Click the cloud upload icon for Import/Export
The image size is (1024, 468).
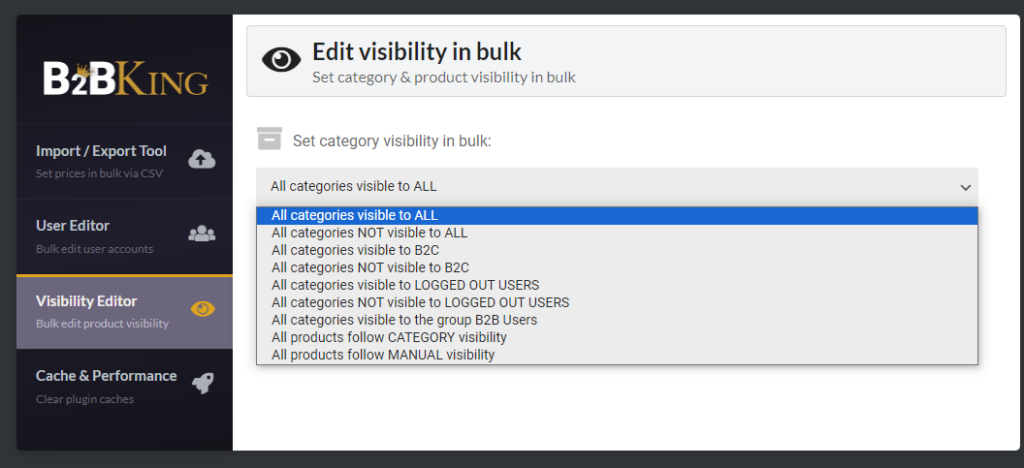pos(202,158)
